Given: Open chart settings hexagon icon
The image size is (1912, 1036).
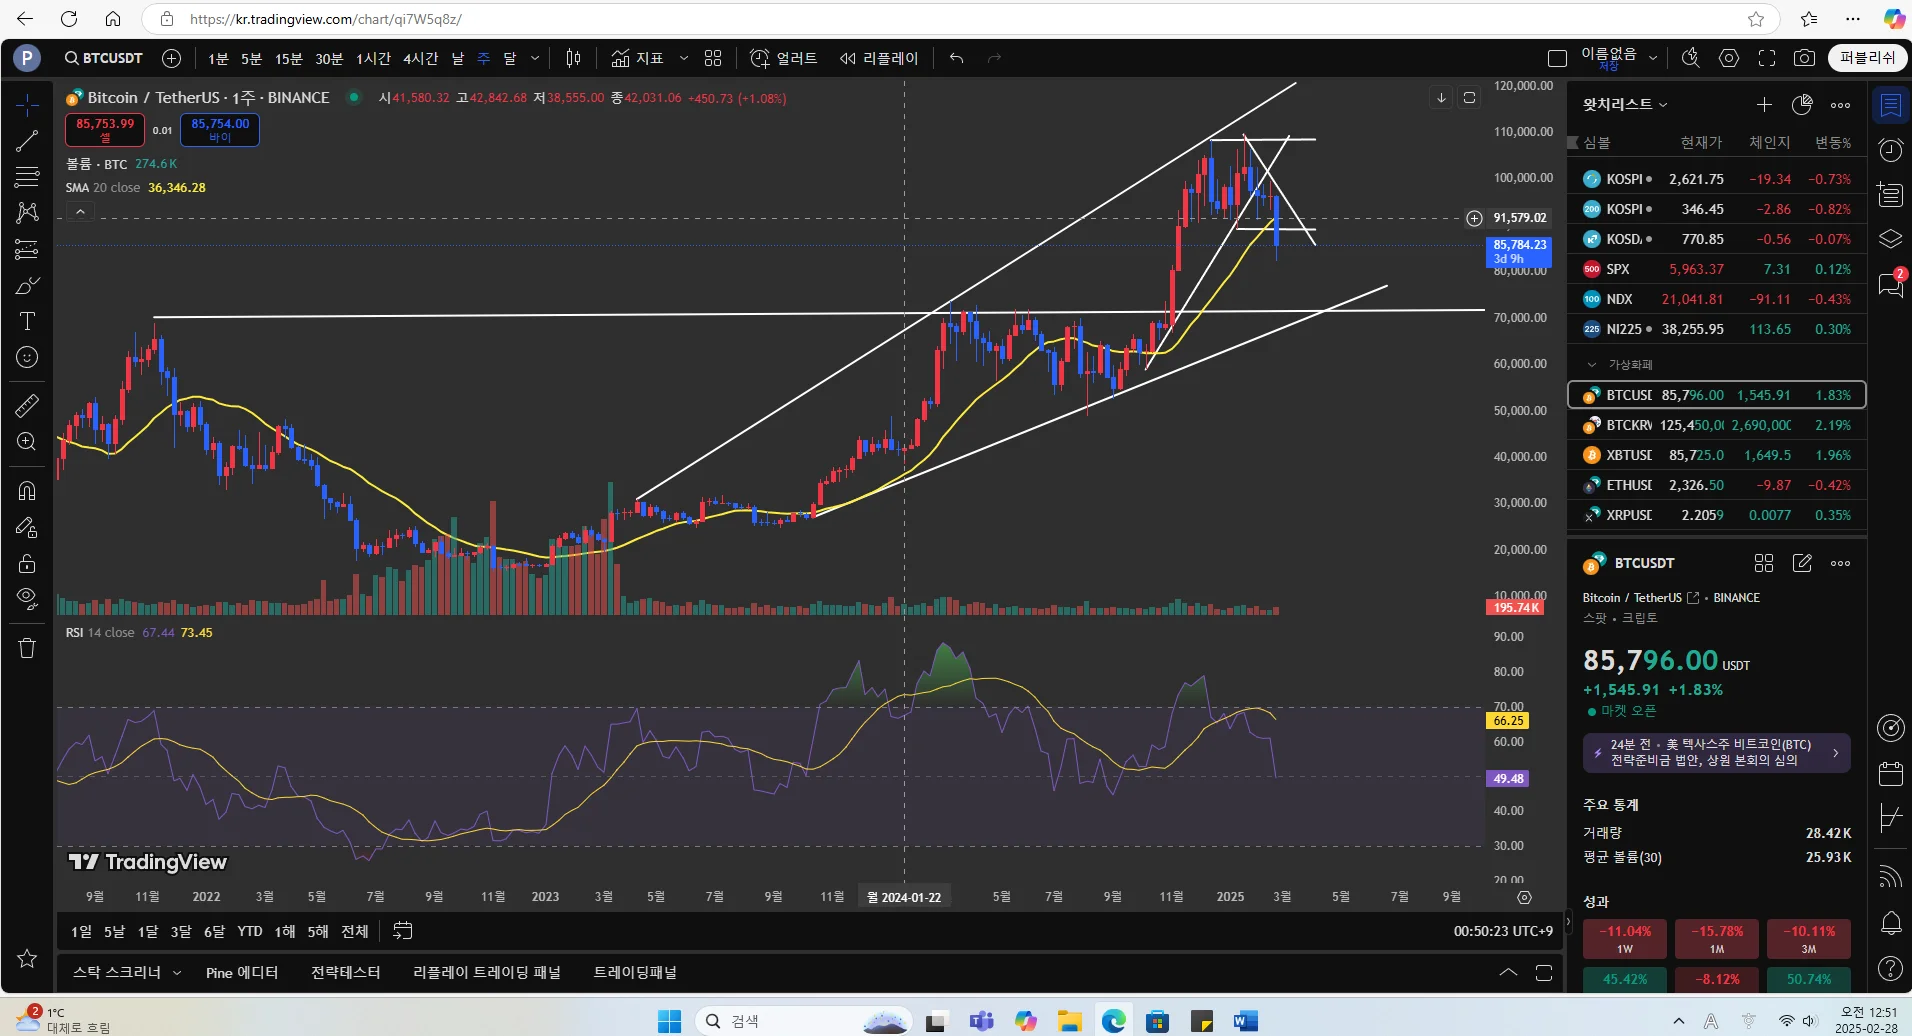Looking at the screenshot, I should tap(1729, 58).
